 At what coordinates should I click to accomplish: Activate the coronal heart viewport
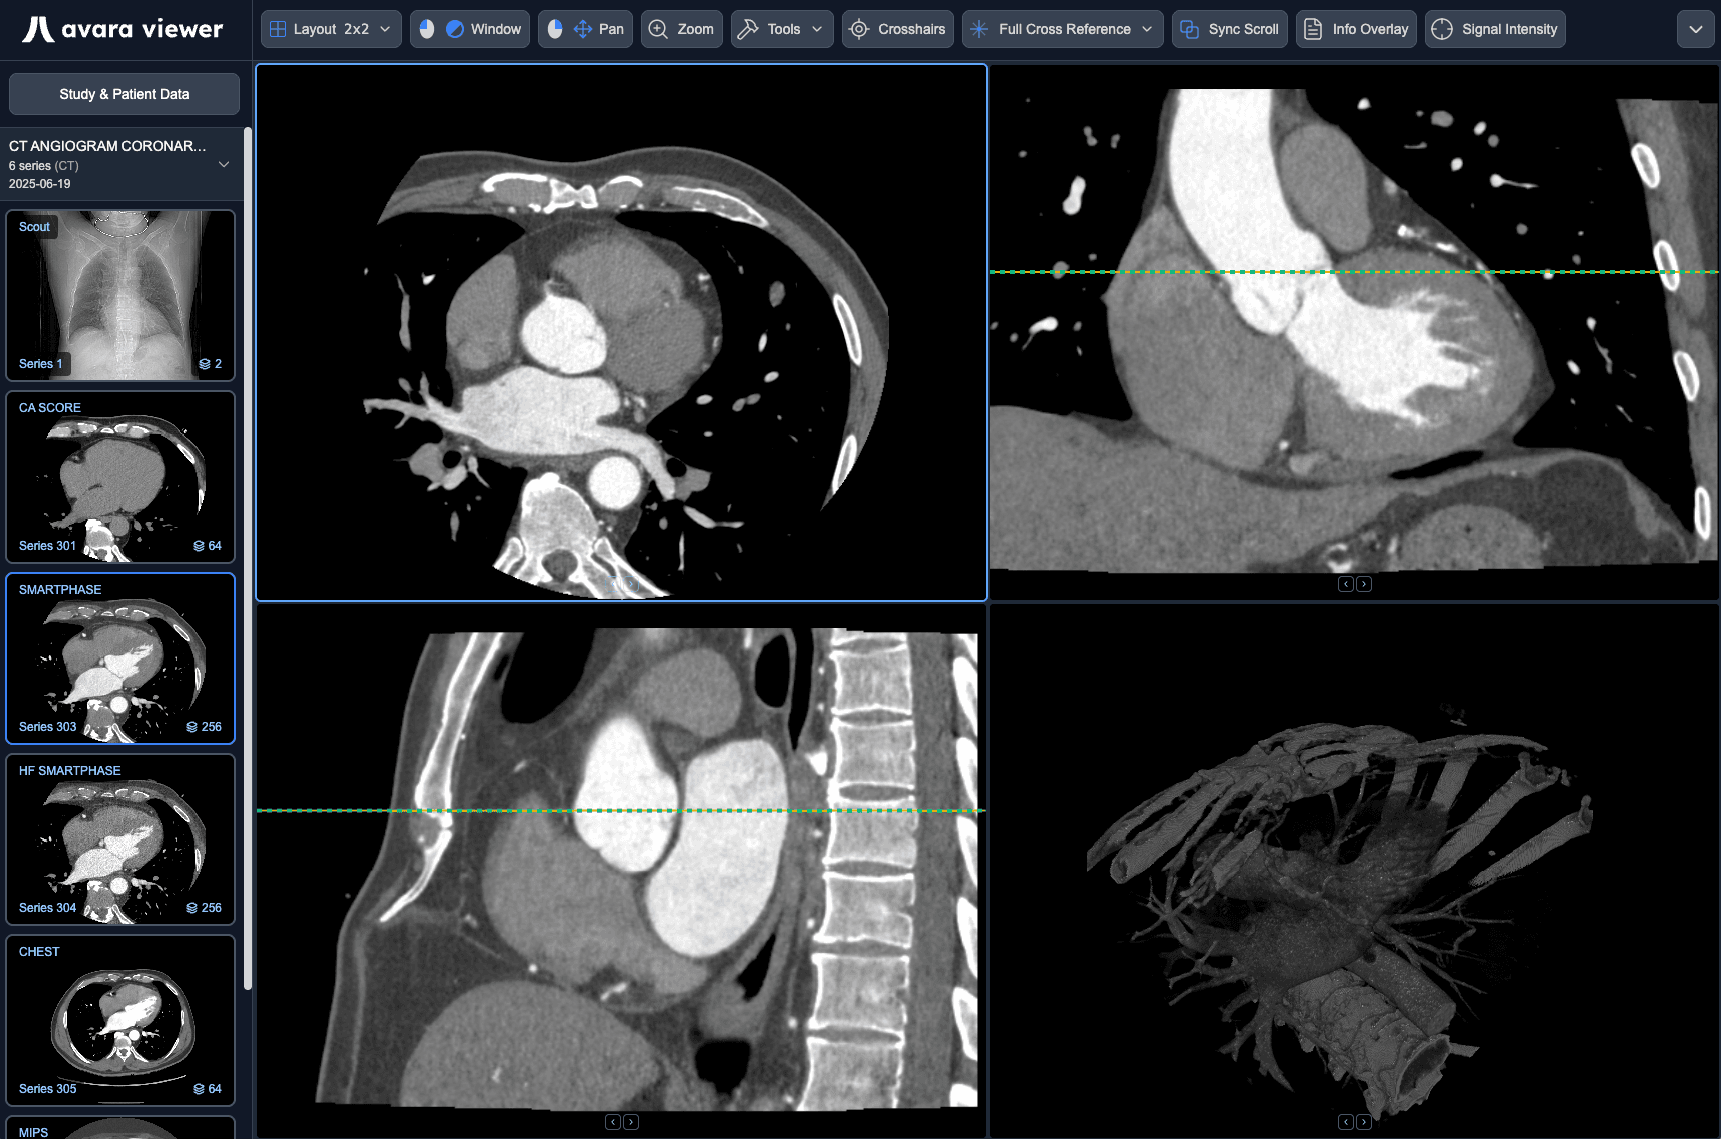pos(1355,332)
